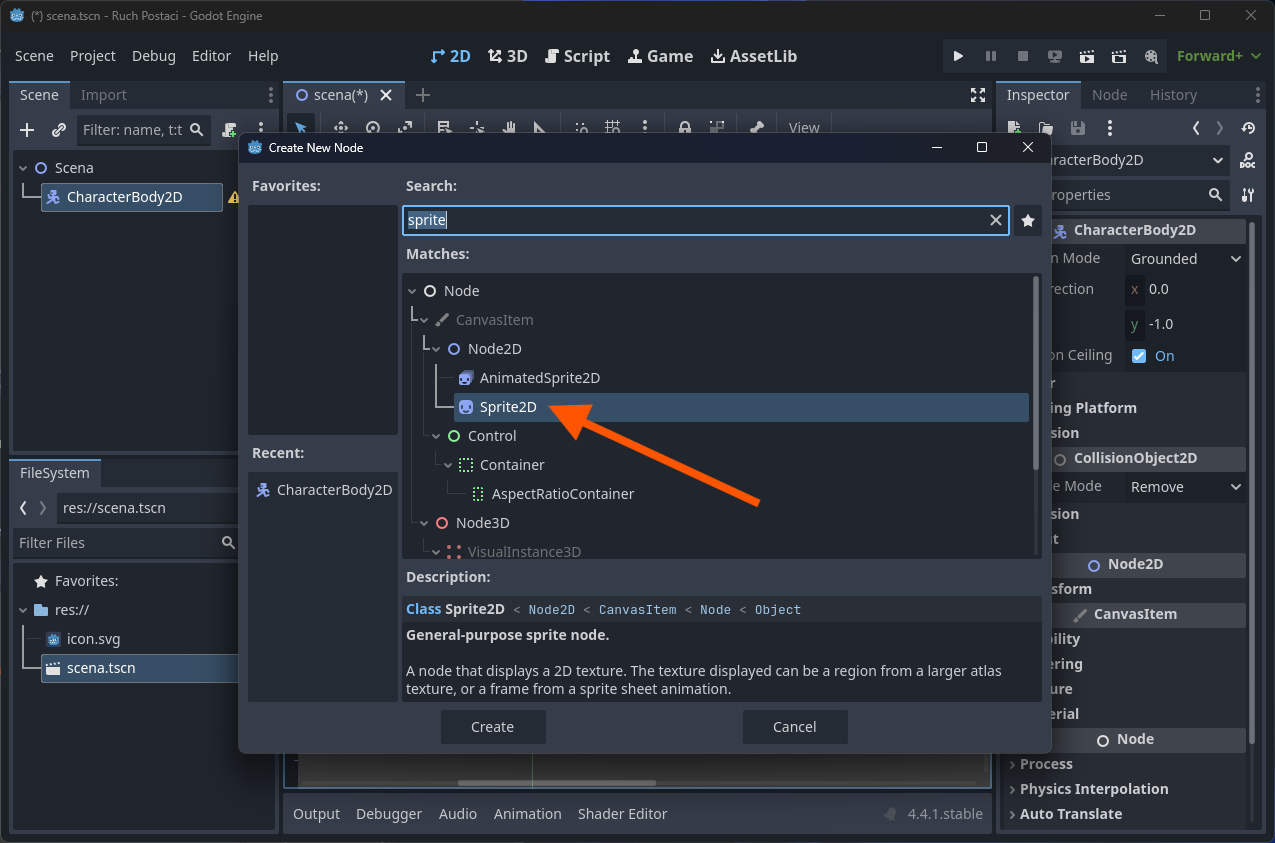Add sprite search to favorites star
Viewport: 1275px width, 843px height.
tap(1027, 221)
